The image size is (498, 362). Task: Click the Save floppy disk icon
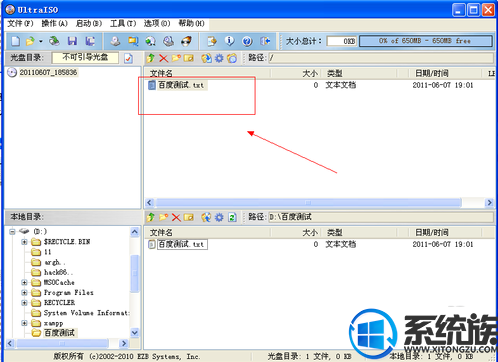[x=72, y=41]
